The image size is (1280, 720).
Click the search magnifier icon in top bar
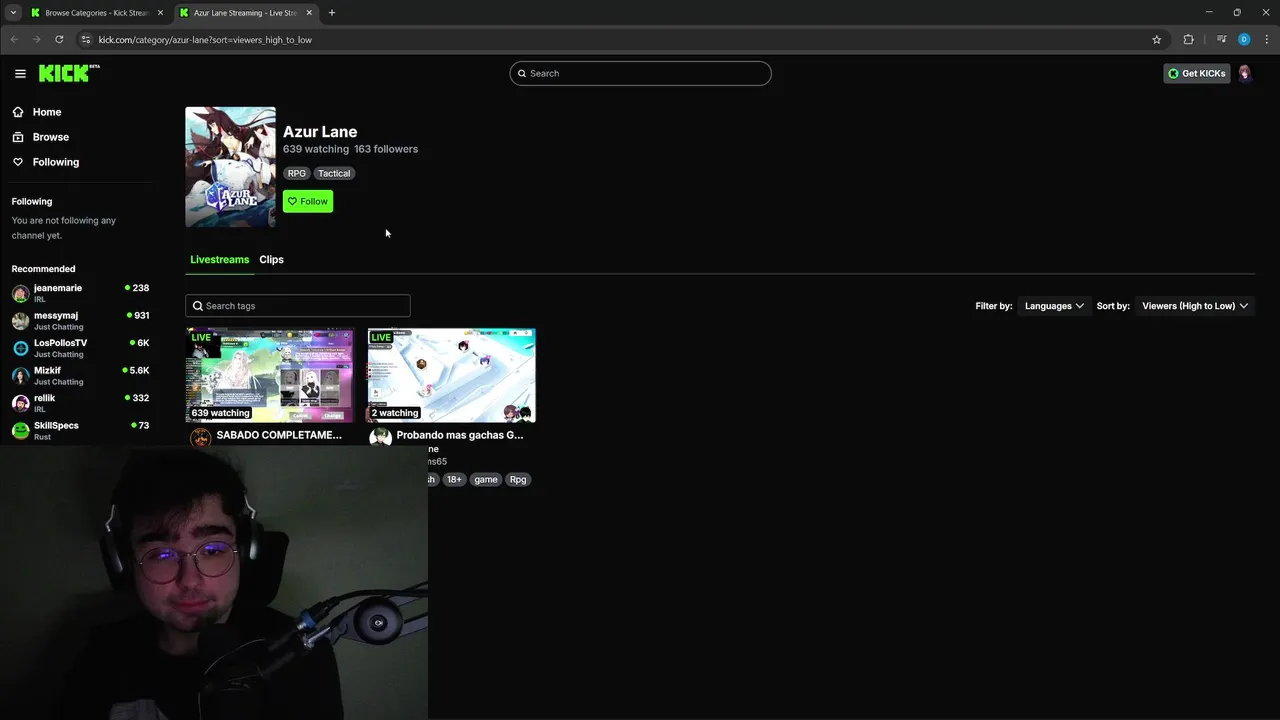[x=522, y=73]
